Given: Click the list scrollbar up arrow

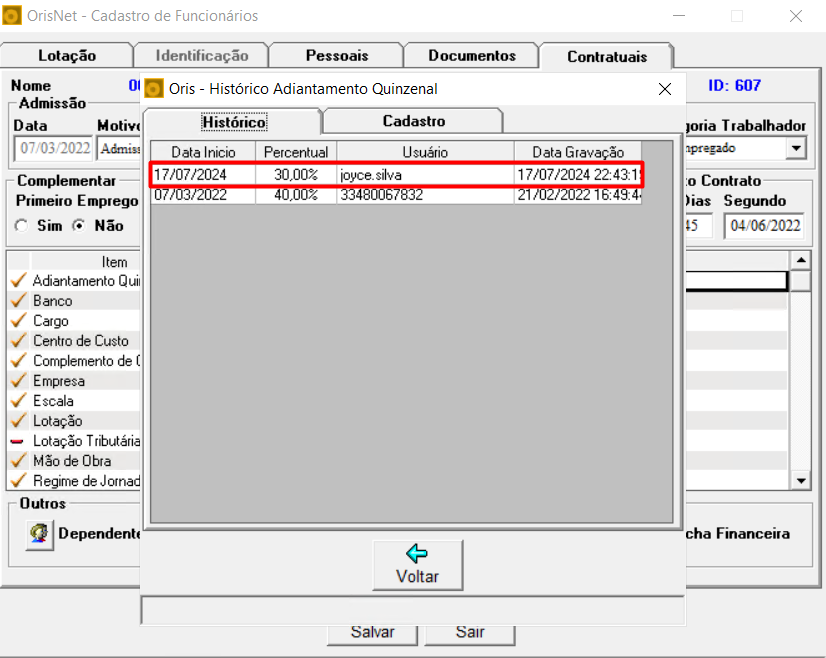Looking at the screenshot, I should 801,260.
